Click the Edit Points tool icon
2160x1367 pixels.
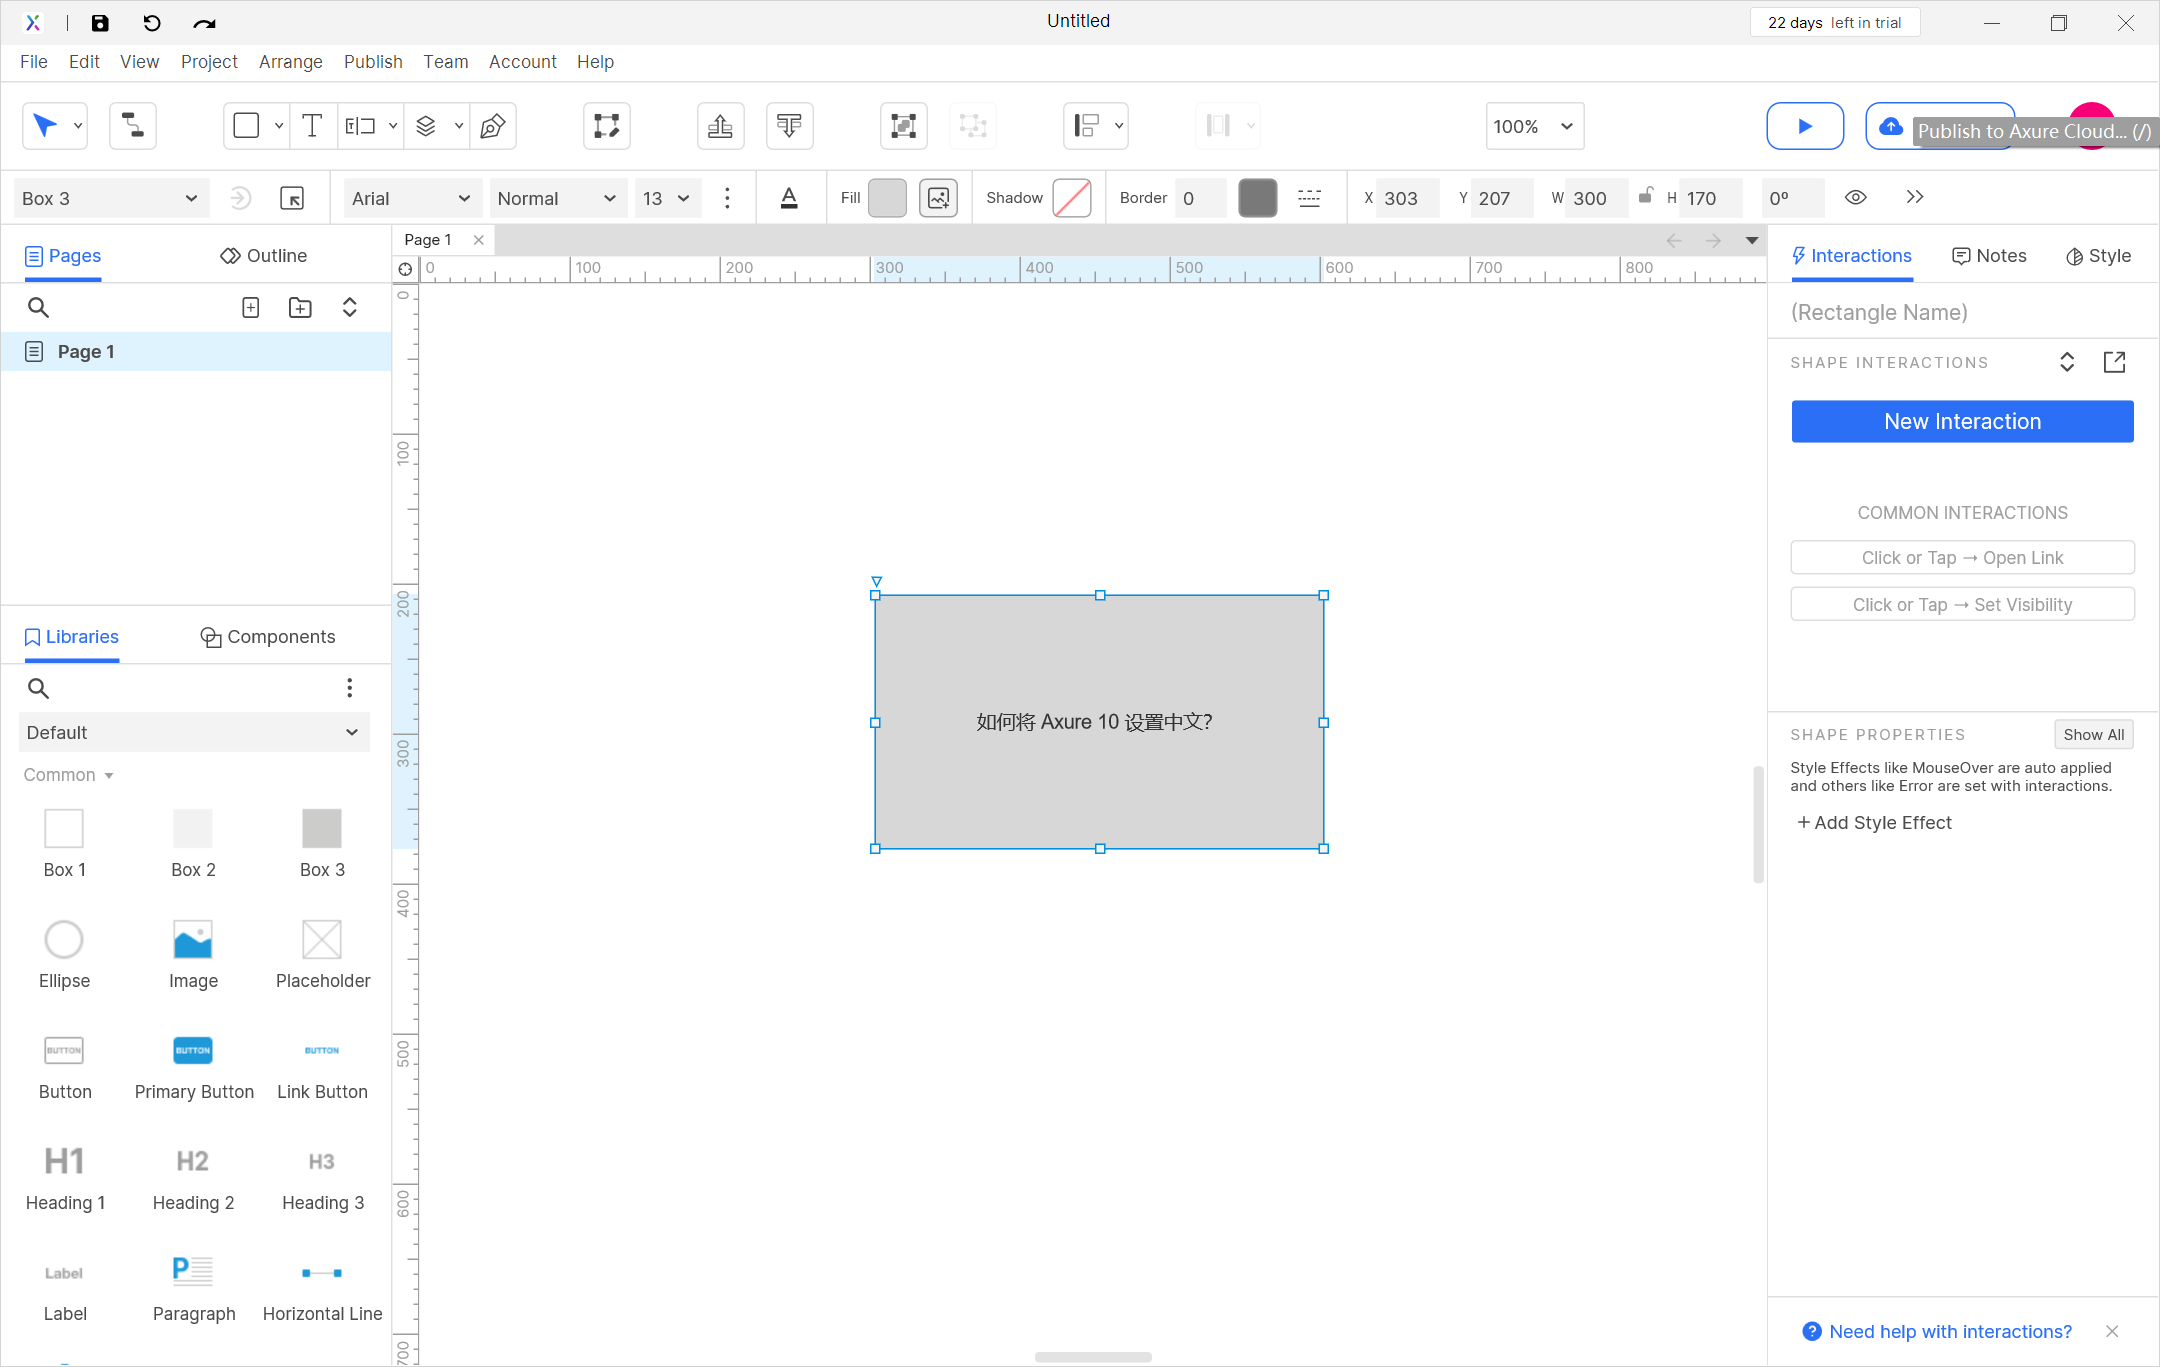pos(607,126)
